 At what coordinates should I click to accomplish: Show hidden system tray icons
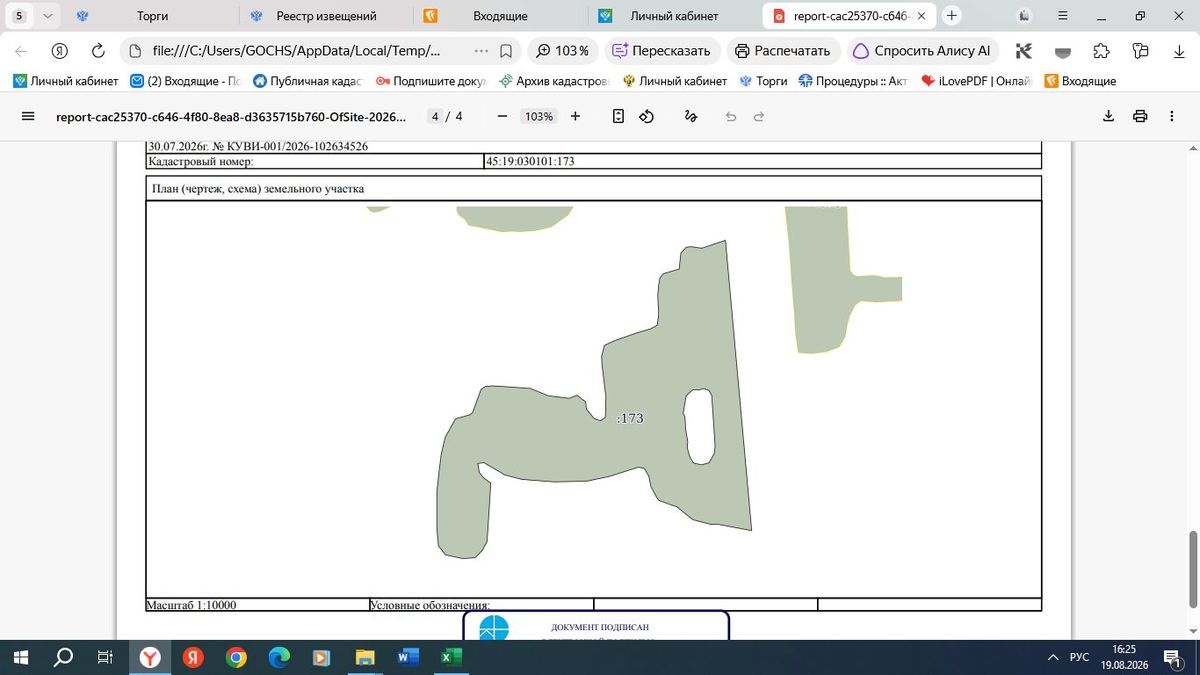click(1053, 657)
